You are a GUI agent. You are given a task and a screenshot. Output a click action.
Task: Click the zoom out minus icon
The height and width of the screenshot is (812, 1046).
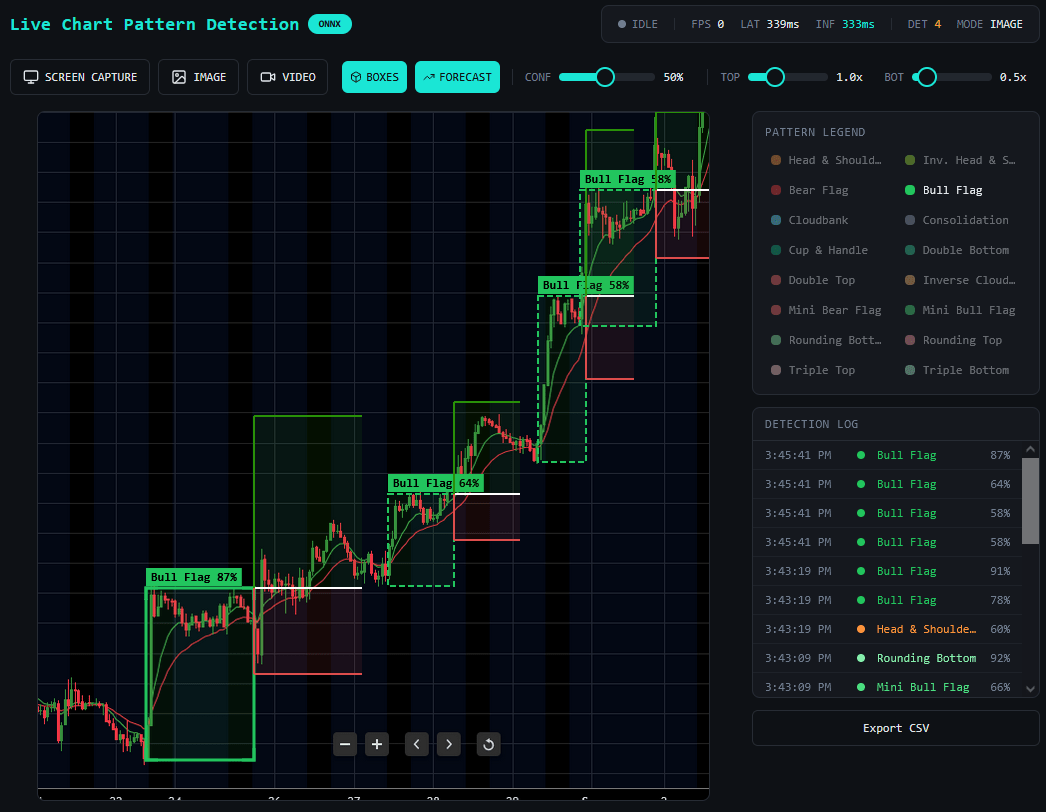coord(345,744)
